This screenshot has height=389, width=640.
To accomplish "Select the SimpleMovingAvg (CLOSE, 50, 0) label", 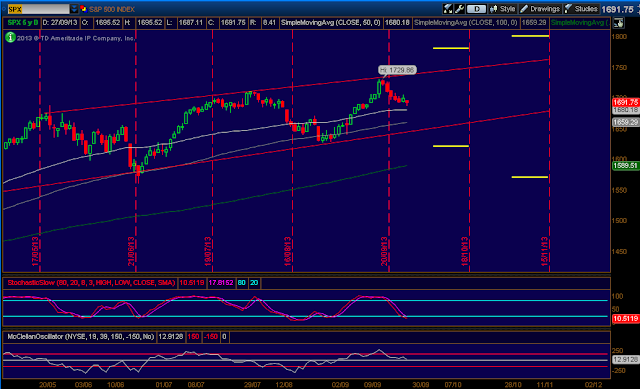I will point(330,23).
